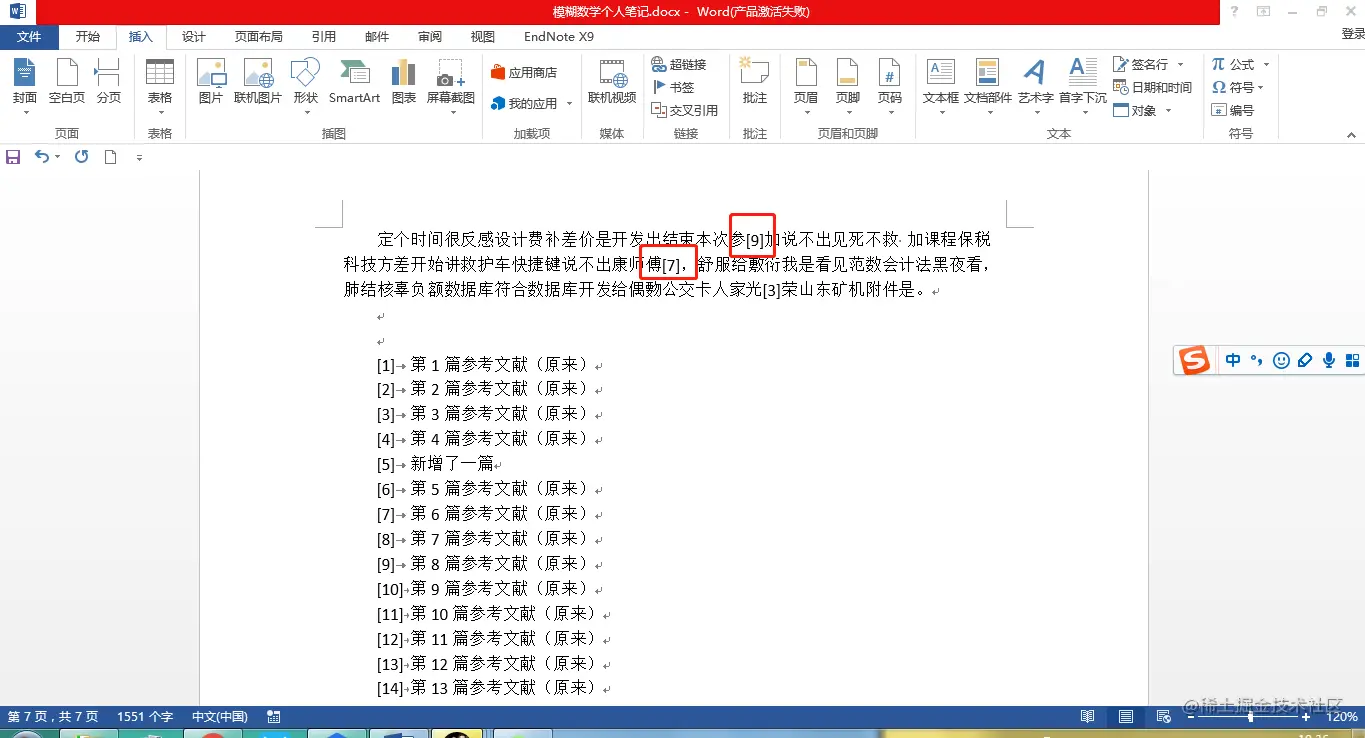Image resolution: width=1365 pixels, height=738 pixels.
Task: Add a bookmark with 书签 icon
Action: 676,87
